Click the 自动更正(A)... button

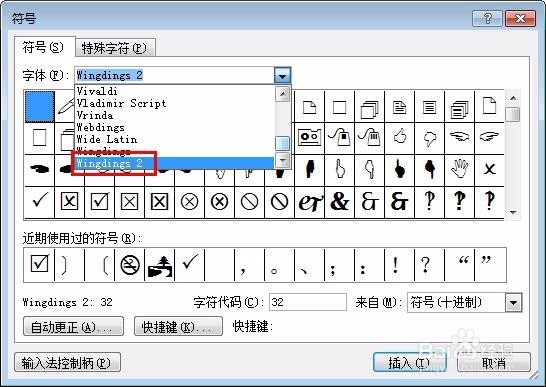coord(73,326)
